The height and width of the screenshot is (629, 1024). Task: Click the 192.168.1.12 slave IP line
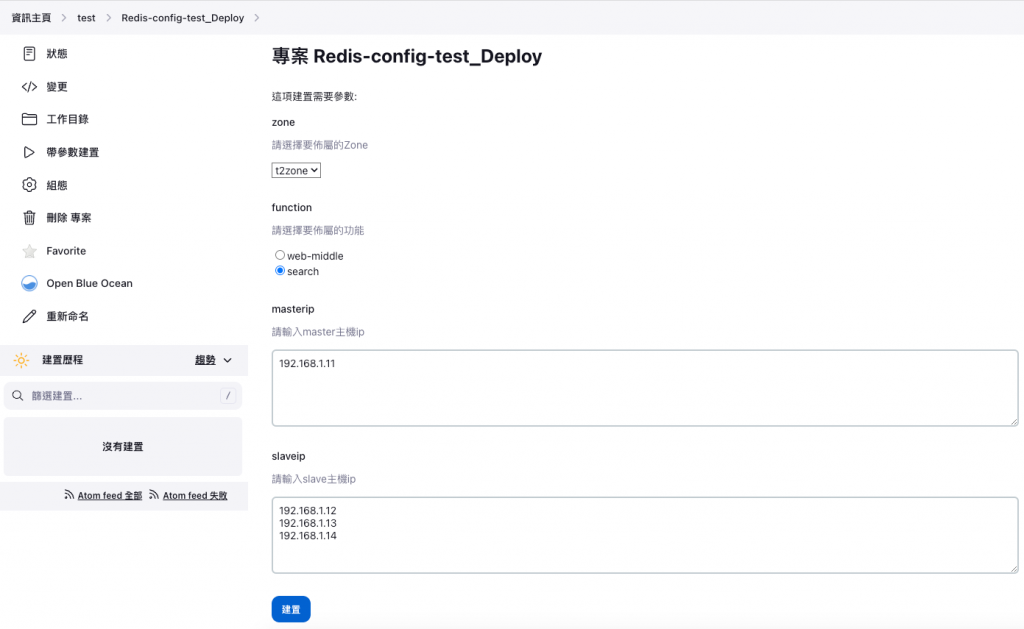pyautogui.click(x=308, y=510)
